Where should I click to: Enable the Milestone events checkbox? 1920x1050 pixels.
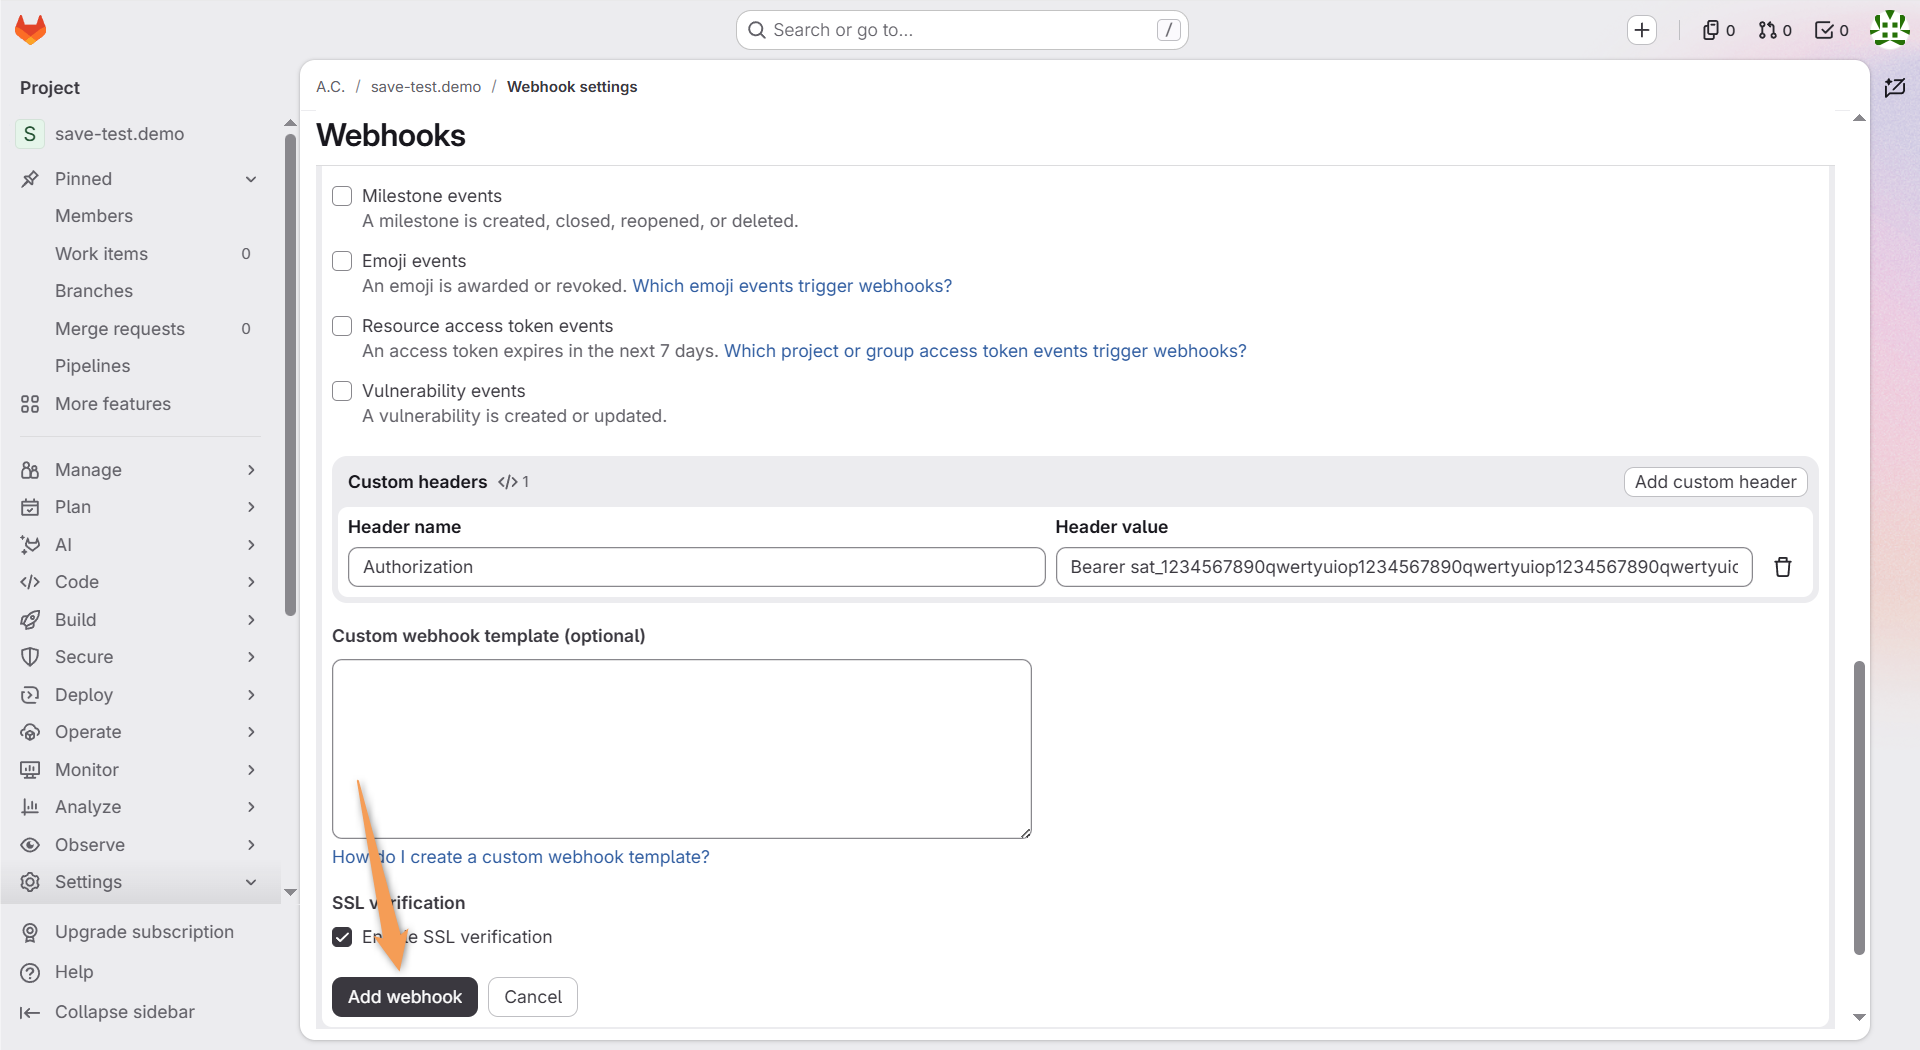click(342, 196)
